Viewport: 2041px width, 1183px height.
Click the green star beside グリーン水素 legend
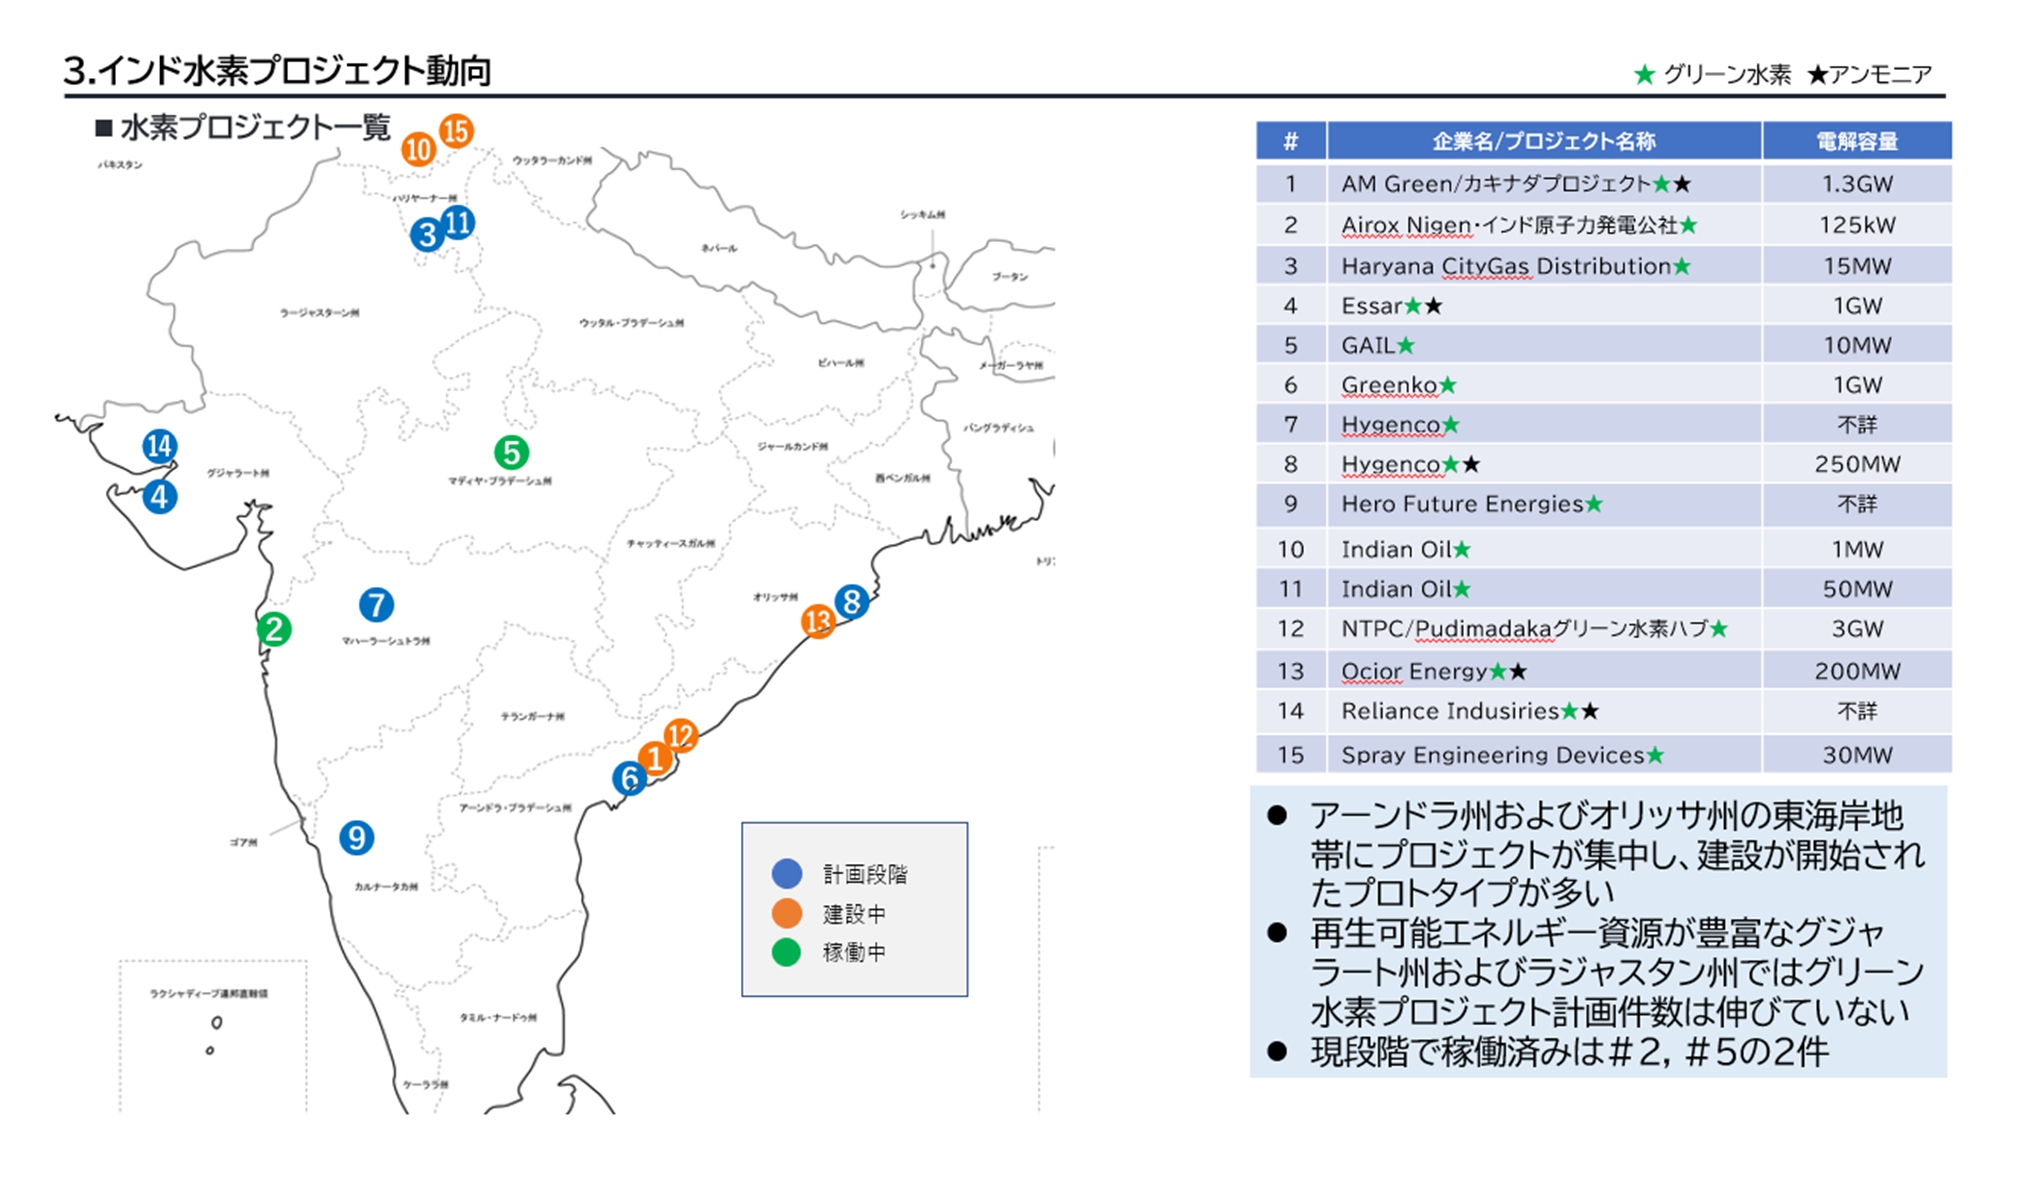[1644, 75]
